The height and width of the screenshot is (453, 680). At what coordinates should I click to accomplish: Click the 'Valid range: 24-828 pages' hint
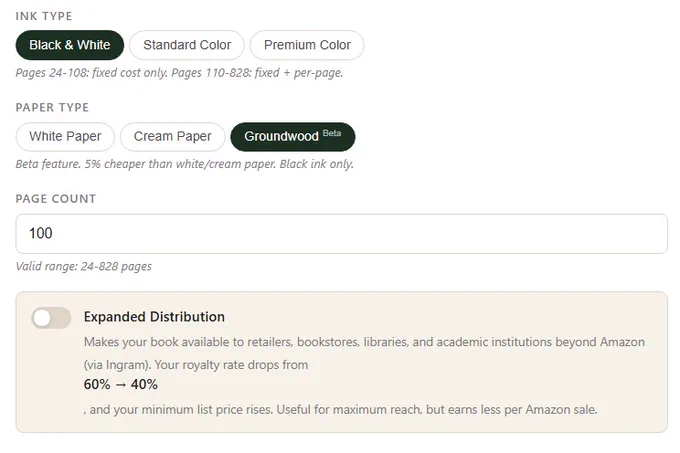coord(84,266)
